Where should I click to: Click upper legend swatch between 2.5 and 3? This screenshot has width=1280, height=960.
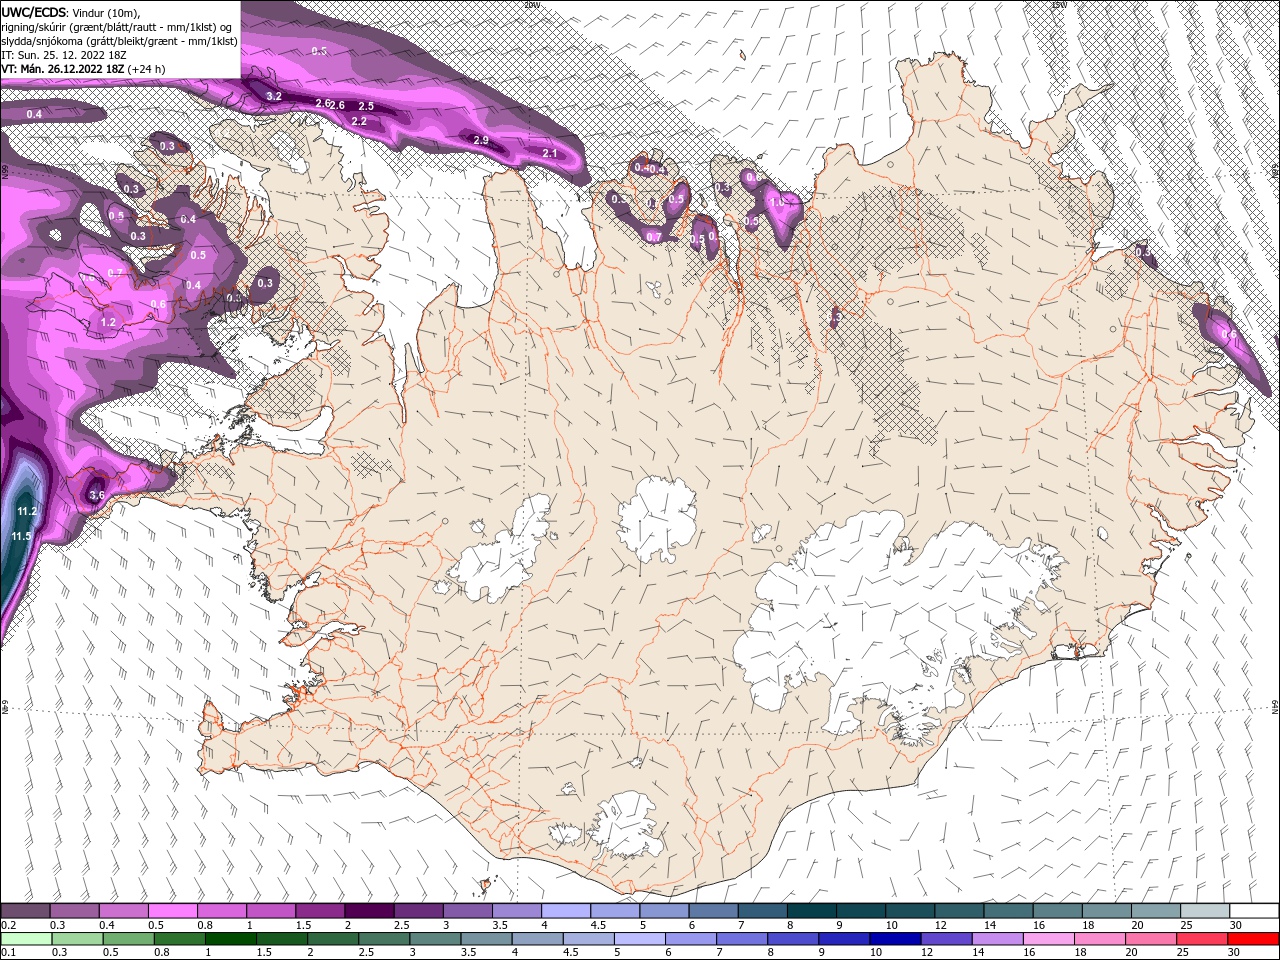coord(418,911)
